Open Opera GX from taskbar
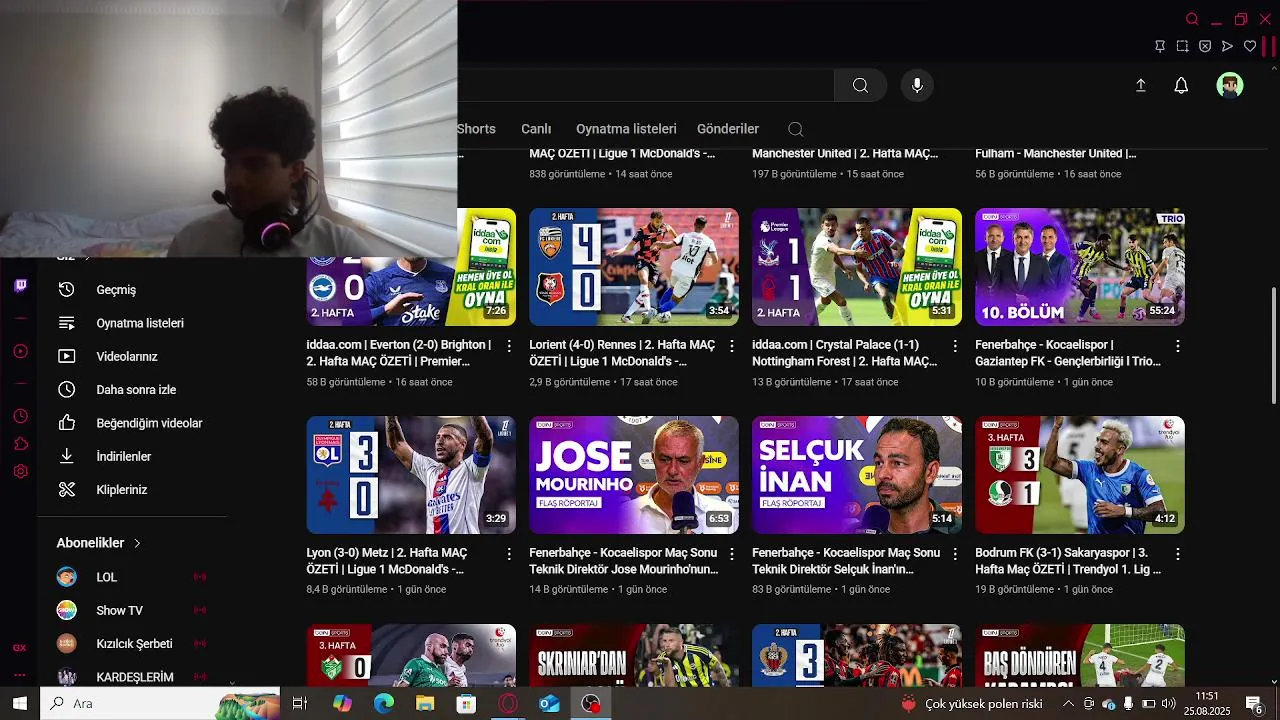The image size is (1280, 720). (x=508, y=704)
